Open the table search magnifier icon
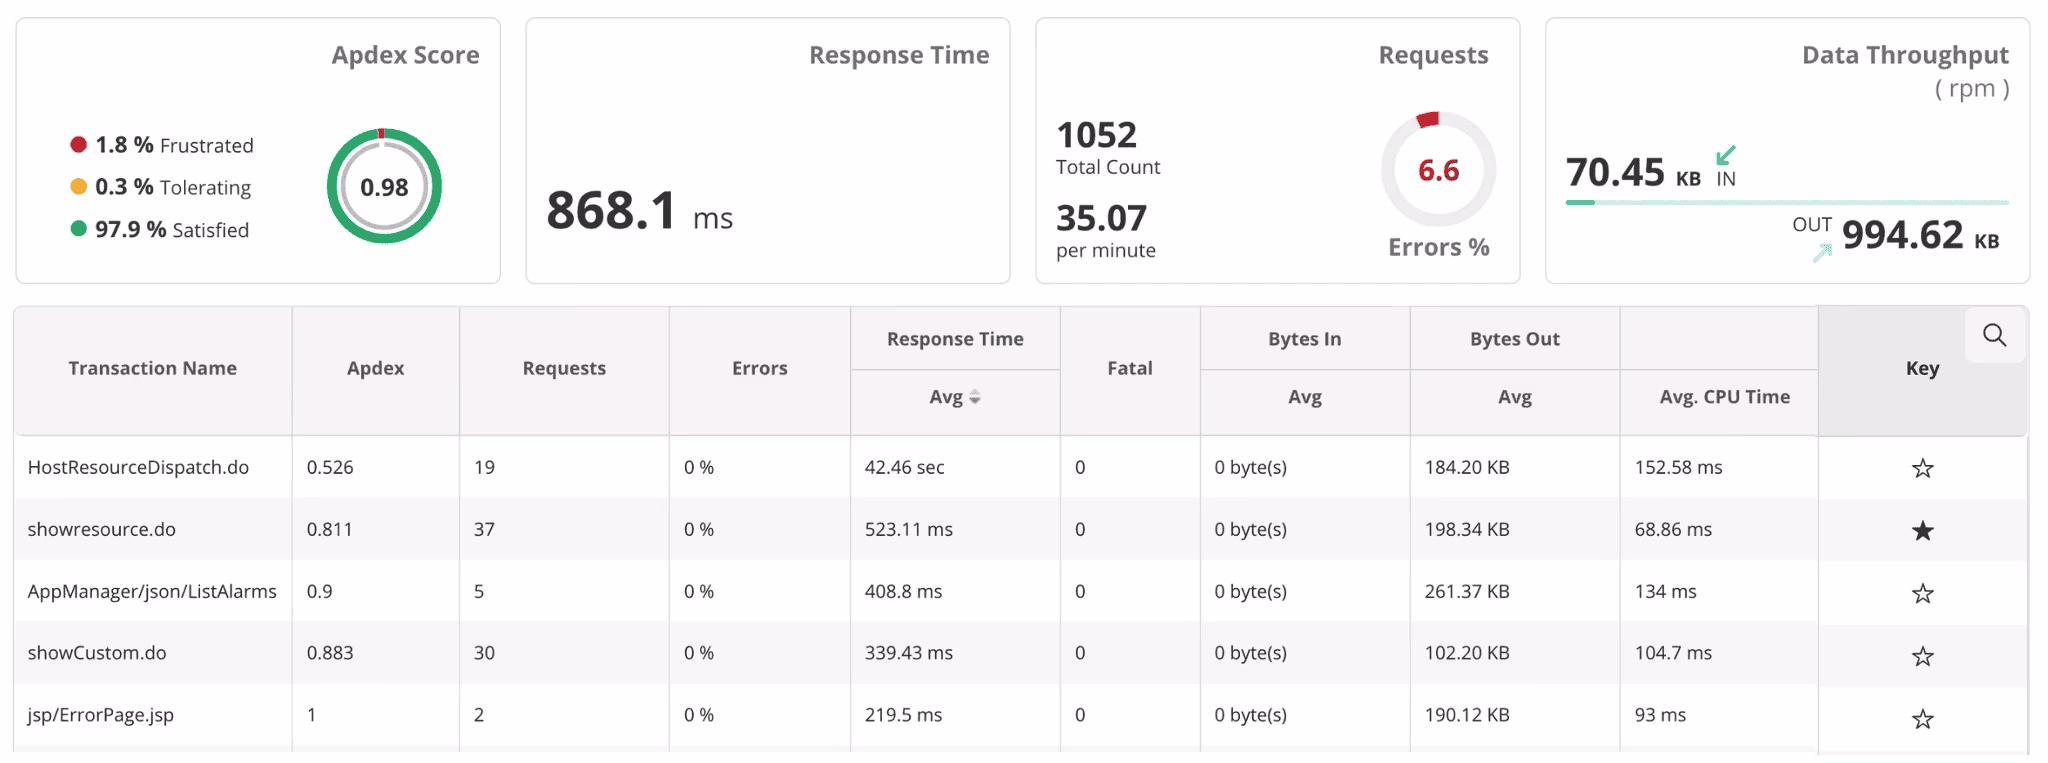 point(1994,336)
